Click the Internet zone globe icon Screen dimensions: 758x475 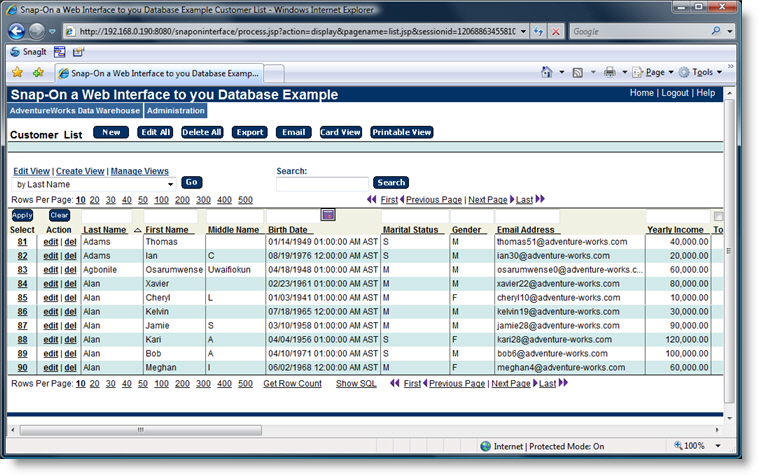tap(485, 446)
